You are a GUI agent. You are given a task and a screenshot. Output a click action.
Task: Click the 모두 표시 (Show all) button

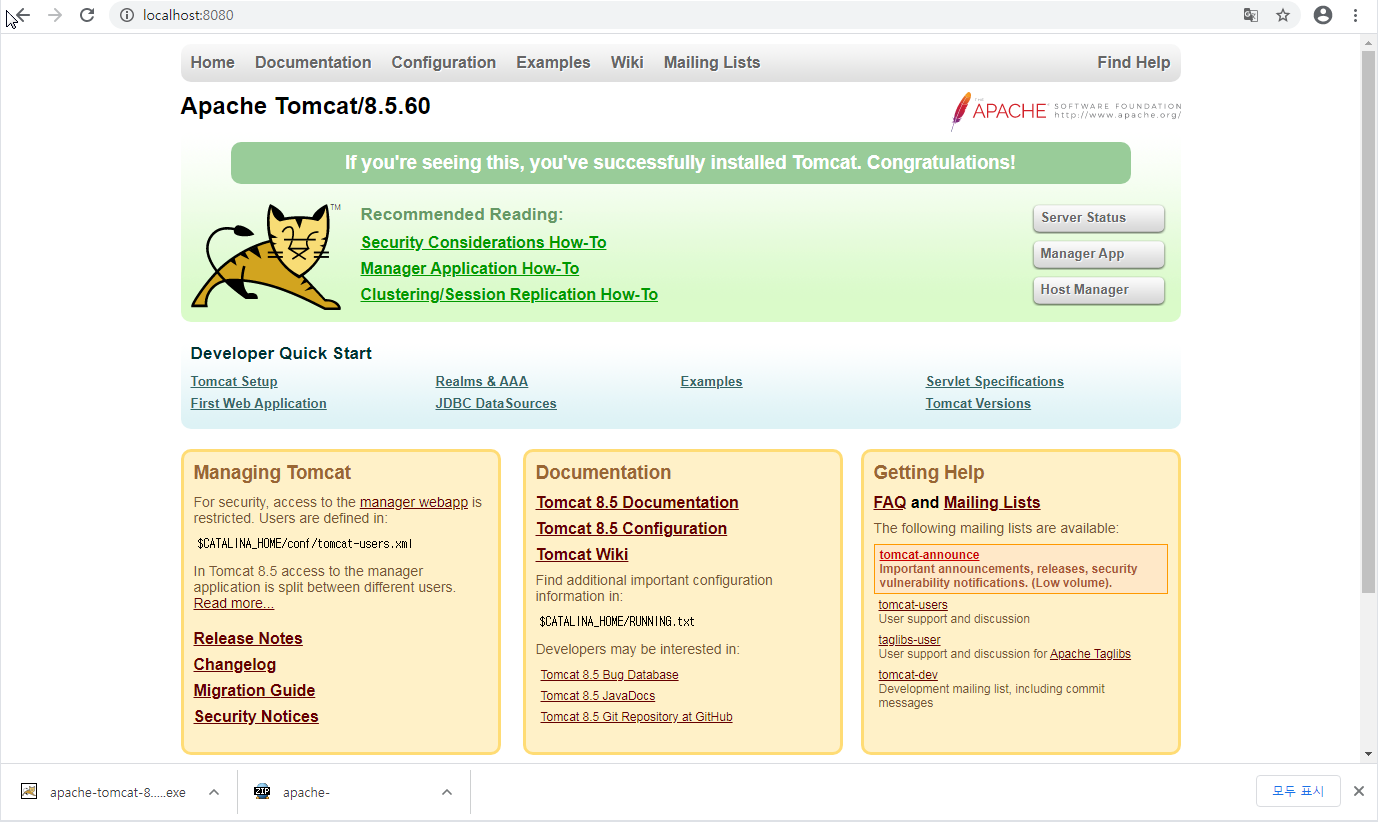[1298, 791]
